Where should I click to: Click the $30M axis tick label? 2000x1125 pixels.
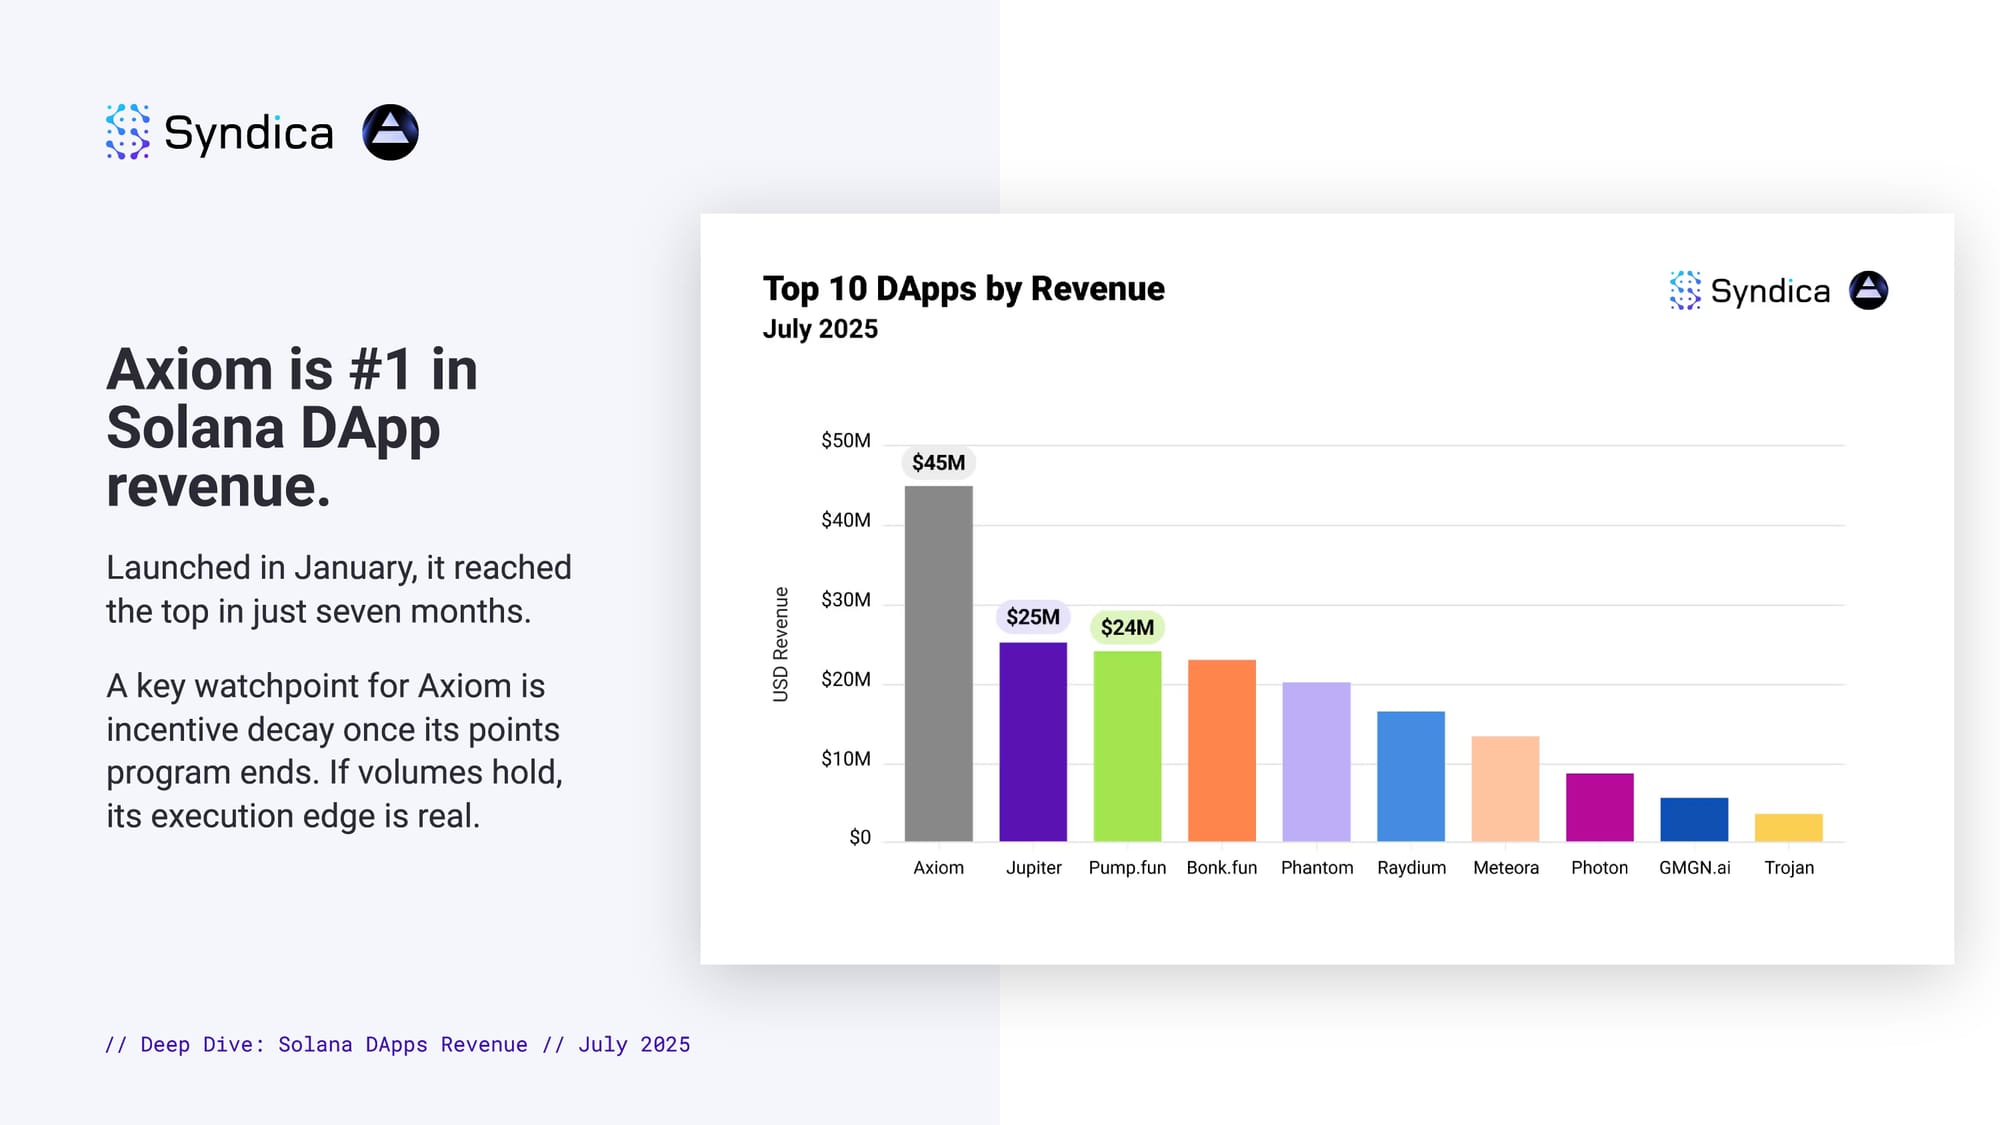tap(846, 600)
